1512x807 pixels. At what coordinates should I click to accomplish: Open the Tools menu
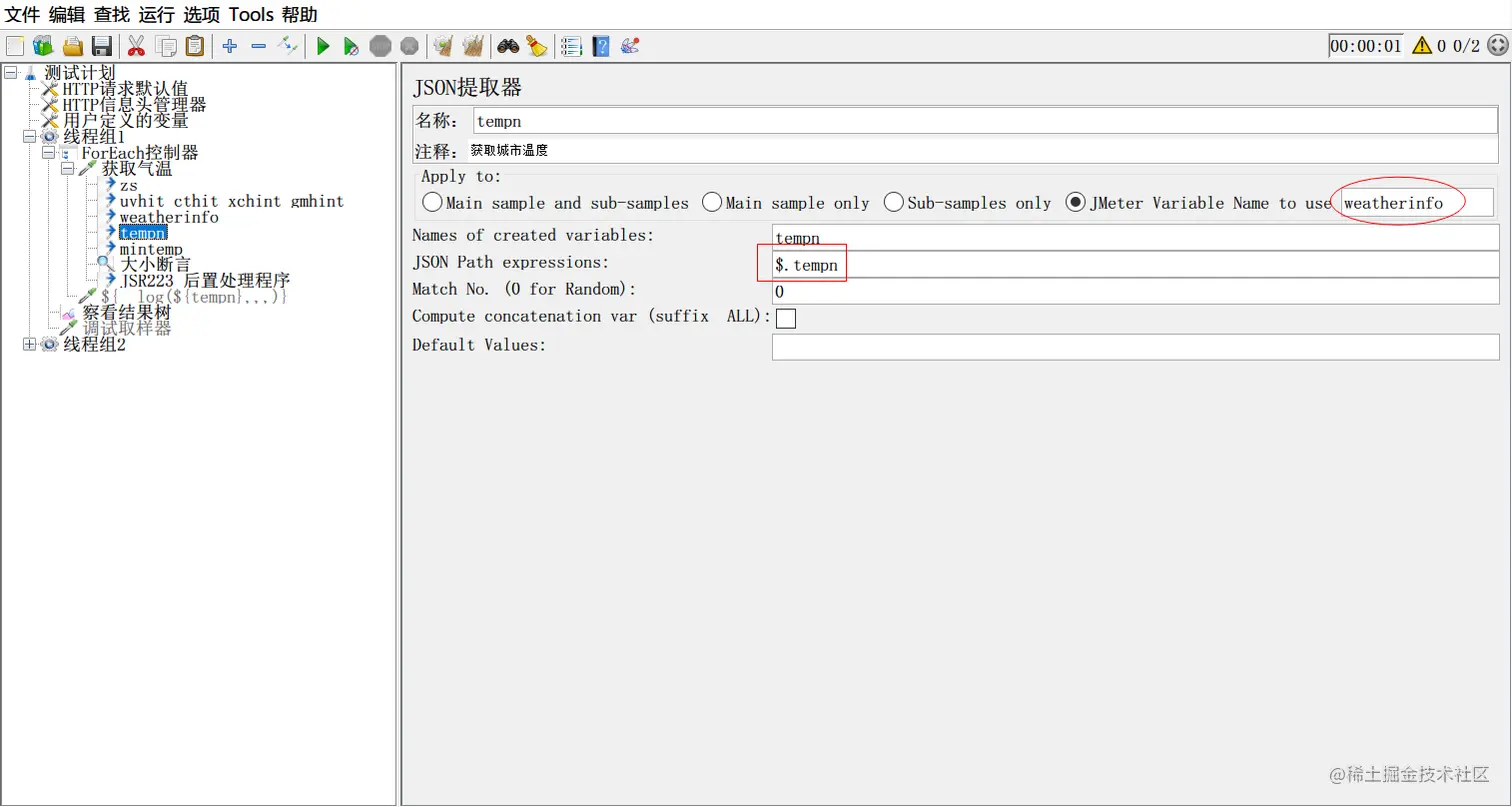click(x=251, y=15)
